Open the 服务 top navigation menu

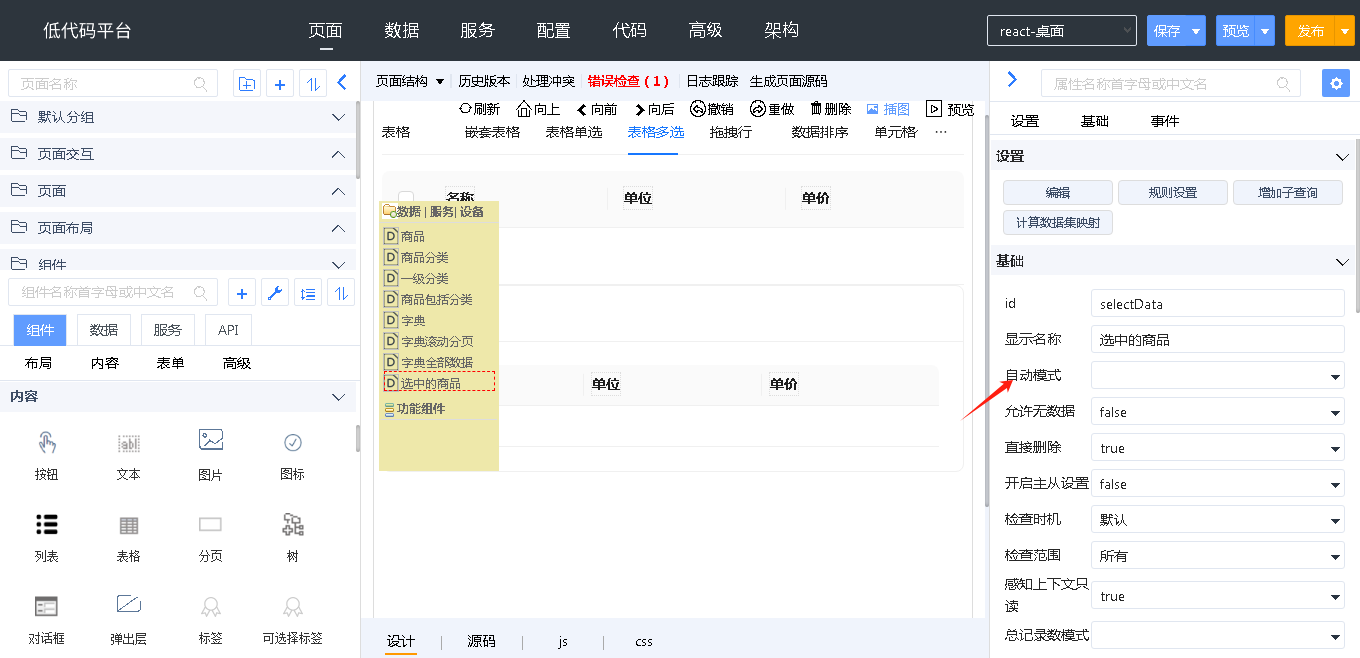click(478, 30)
